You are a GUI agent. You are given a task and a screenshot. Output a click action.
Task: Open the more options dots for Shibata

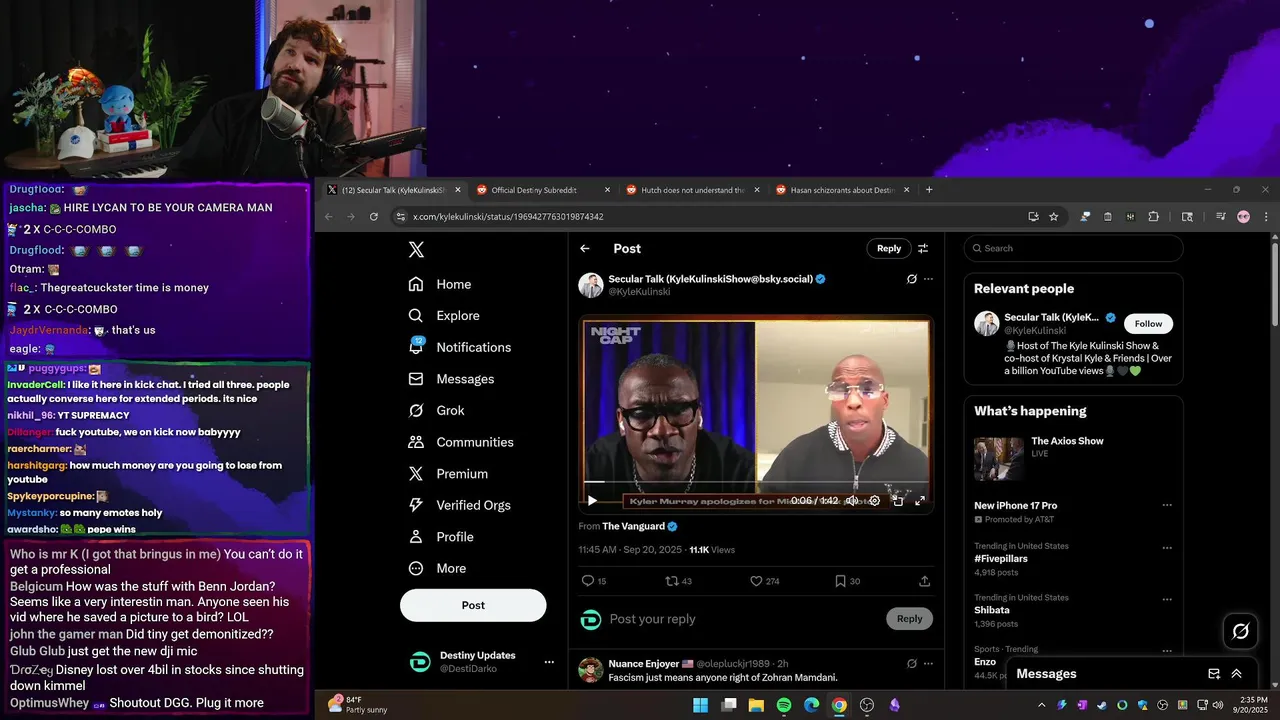coord(1166,599)
